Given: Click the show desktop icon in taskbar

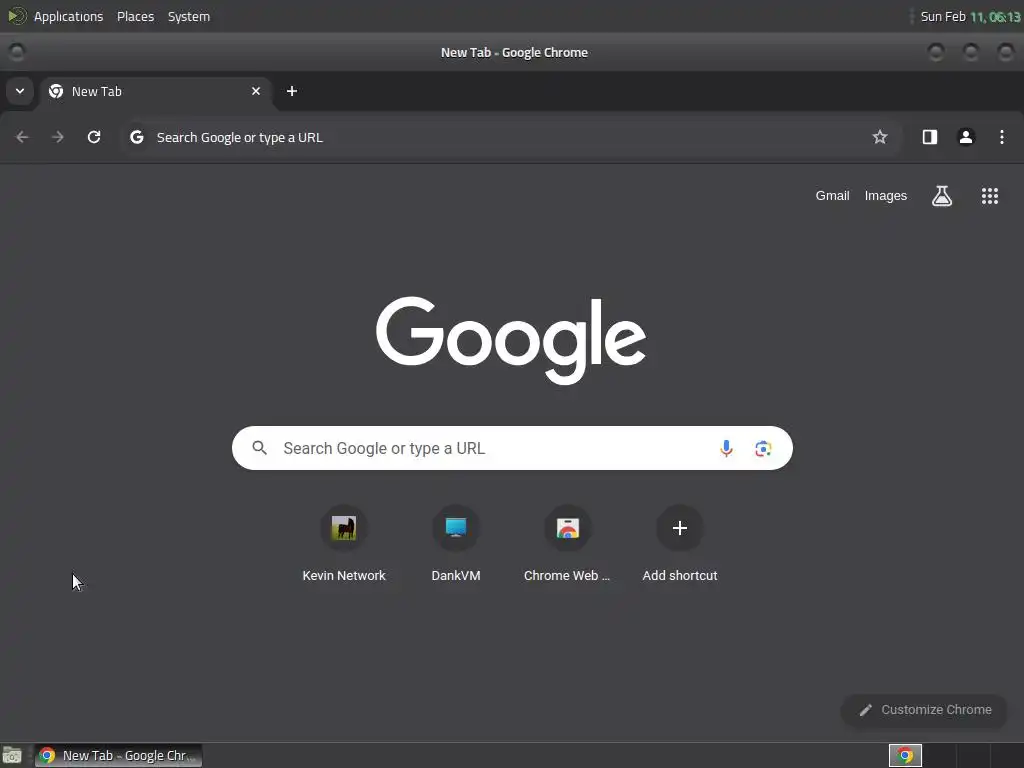Looking at the screenshot, I should pos(12,756).
